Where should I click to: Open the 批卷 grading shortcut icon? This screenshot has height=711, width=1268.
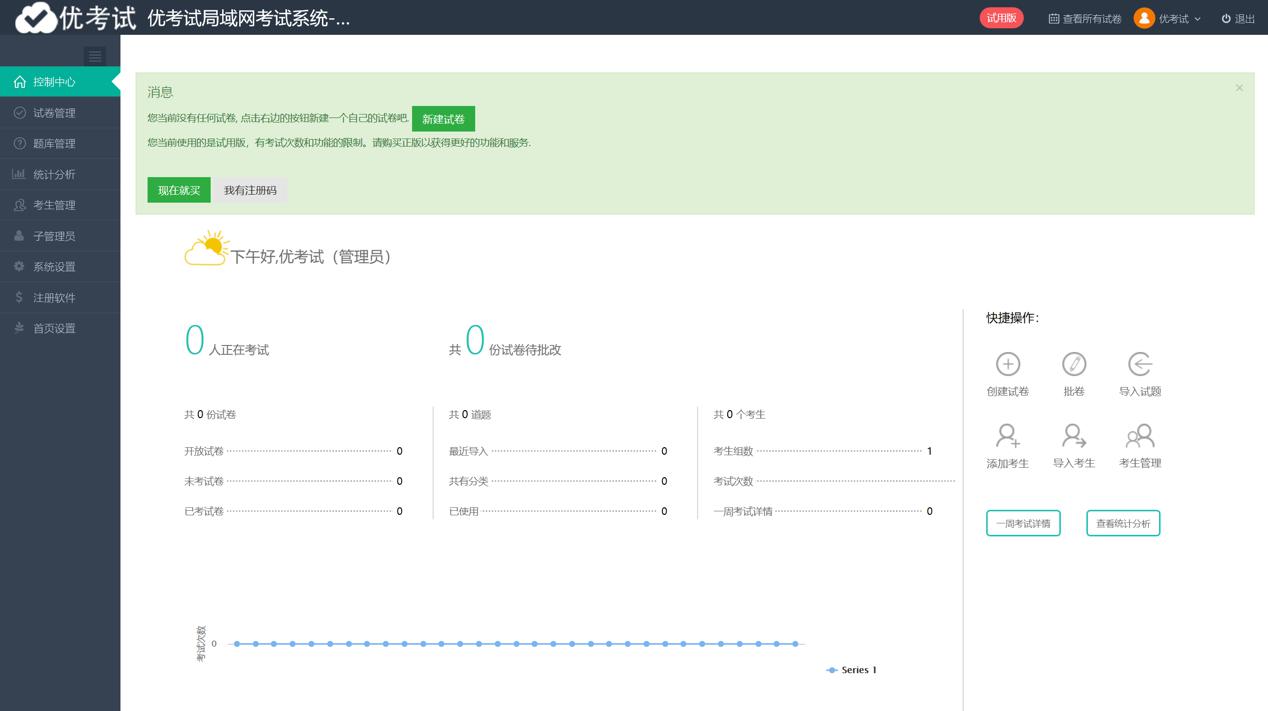tap(1073, 364)
